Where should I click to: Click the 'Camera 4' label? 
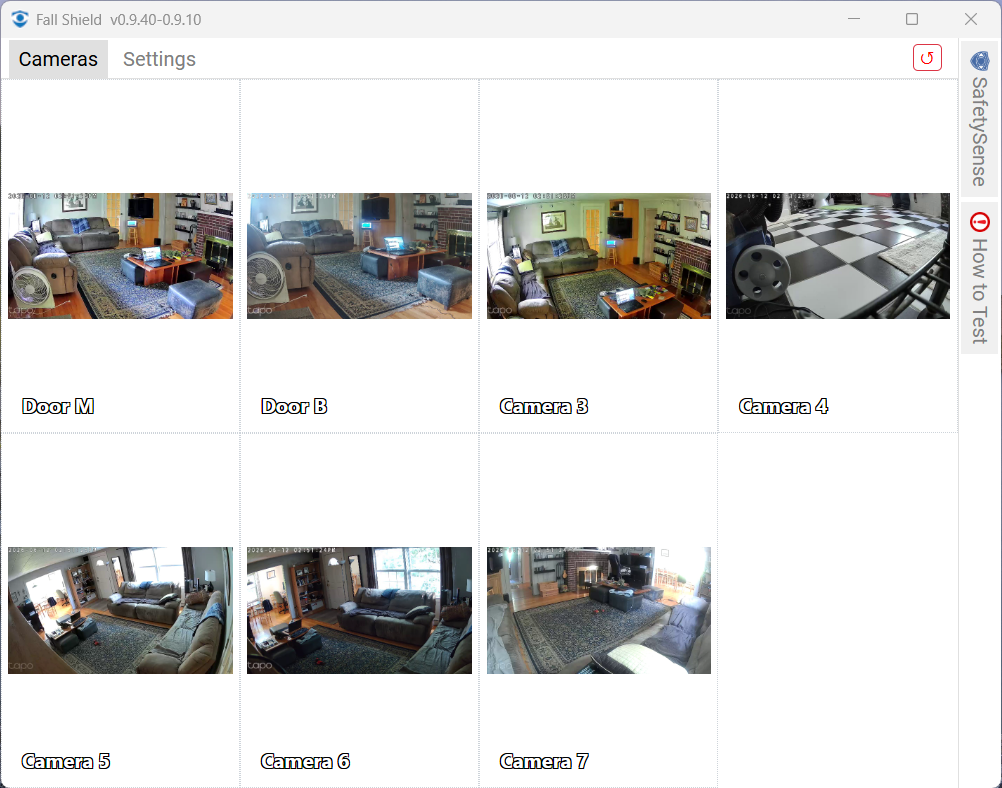pyautogui.click(x=783, y=406)
